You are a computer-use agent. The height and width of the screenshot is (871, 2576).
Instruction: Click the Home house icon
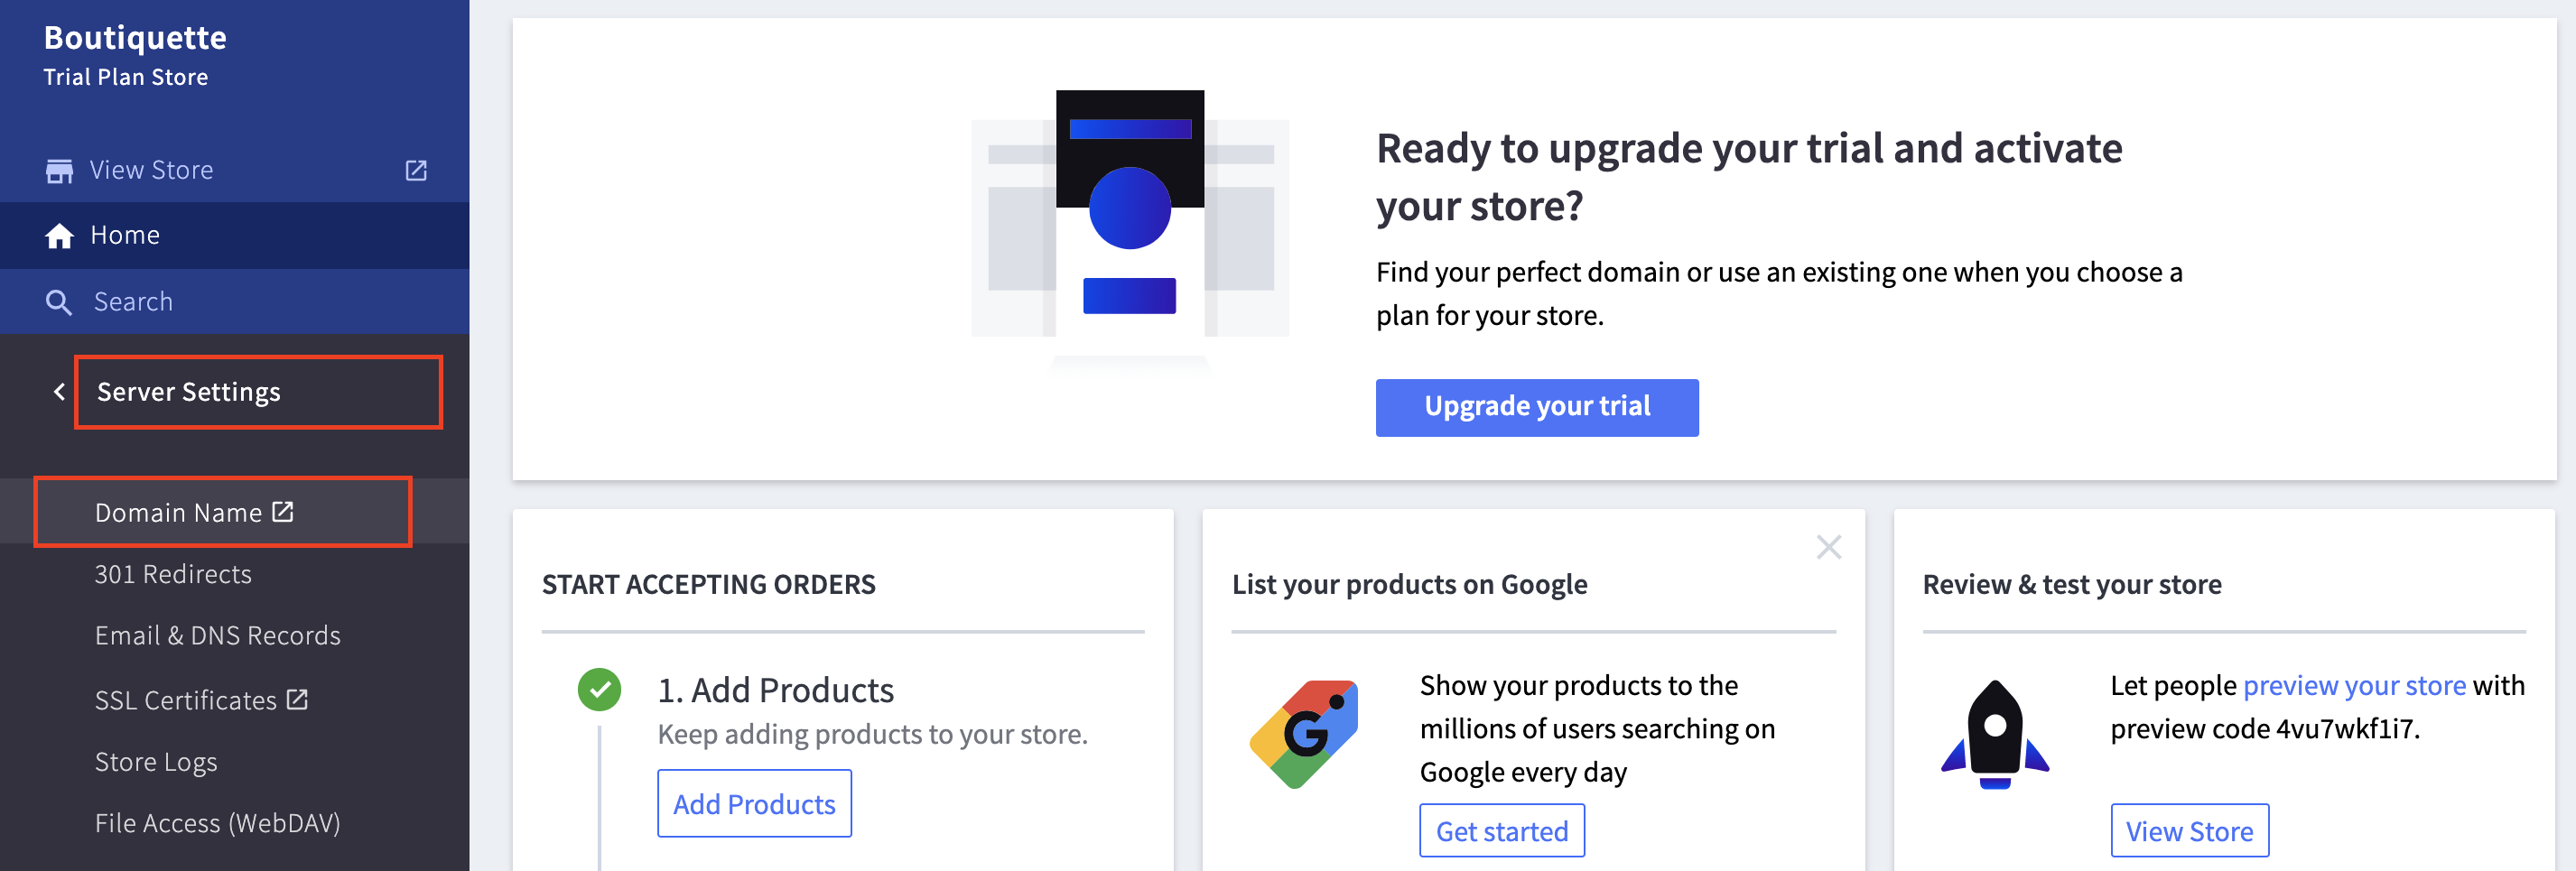pyautogui.click(x=59, y=236)
